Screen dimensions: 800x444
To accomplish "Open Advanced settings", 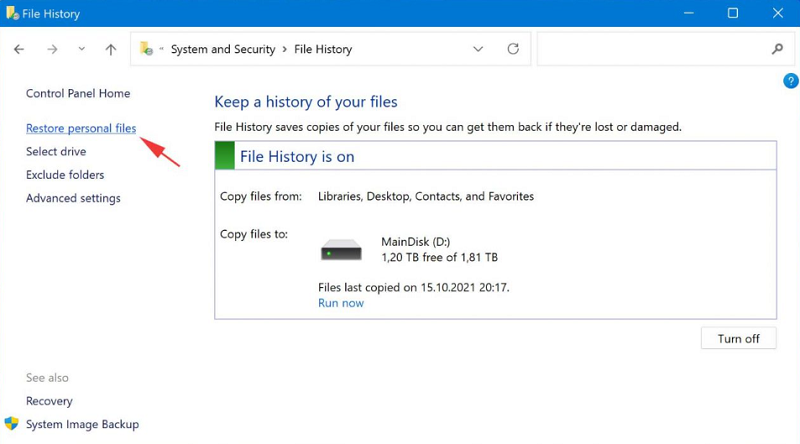I will click(73, 198).
